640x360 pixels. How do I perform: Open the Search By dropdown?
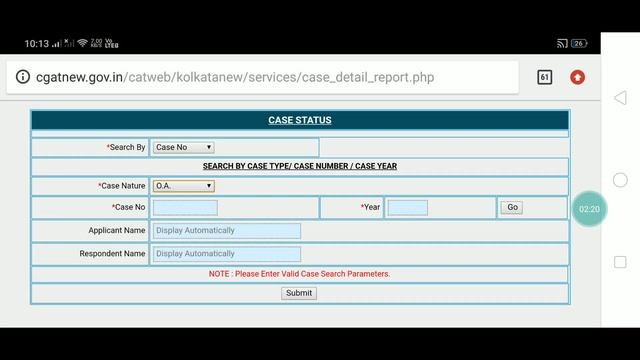coord(184,147)
